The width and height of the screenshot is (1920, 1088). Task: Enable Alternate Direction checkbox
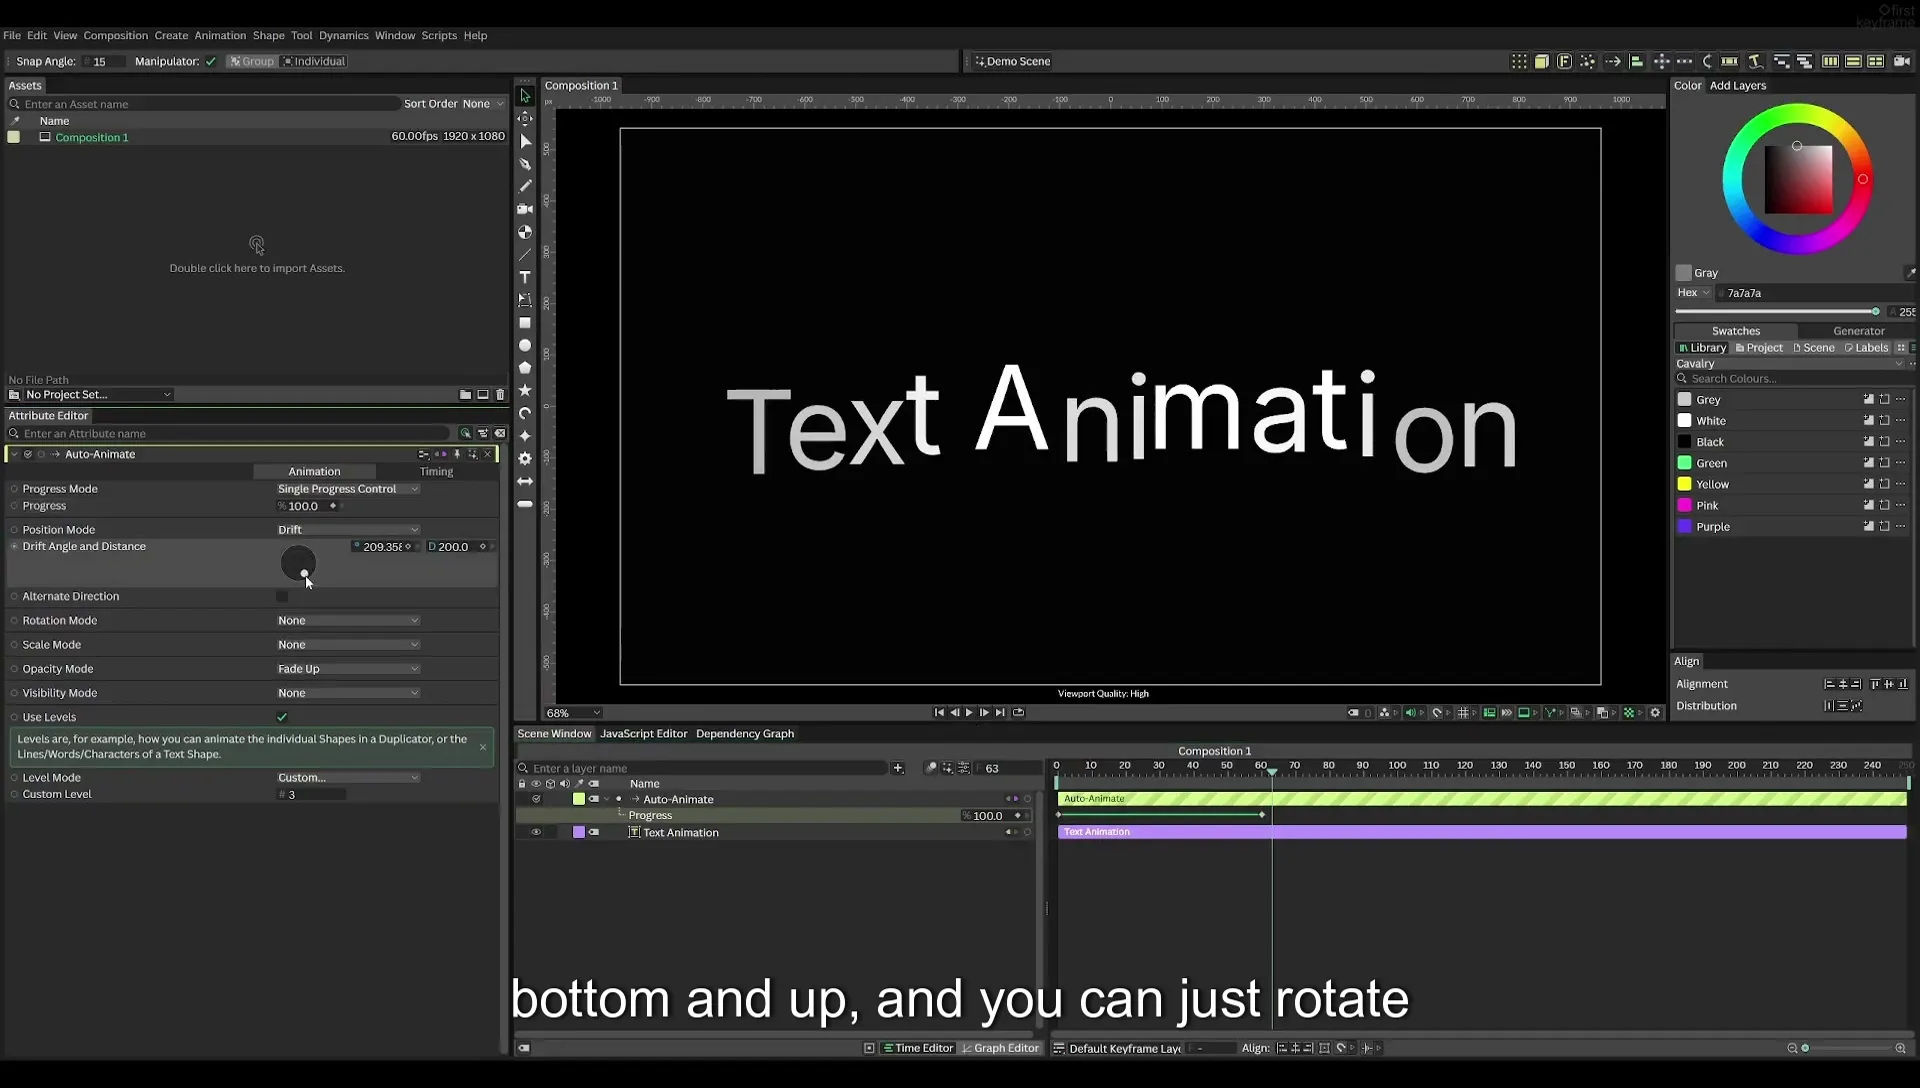point(282,597)
